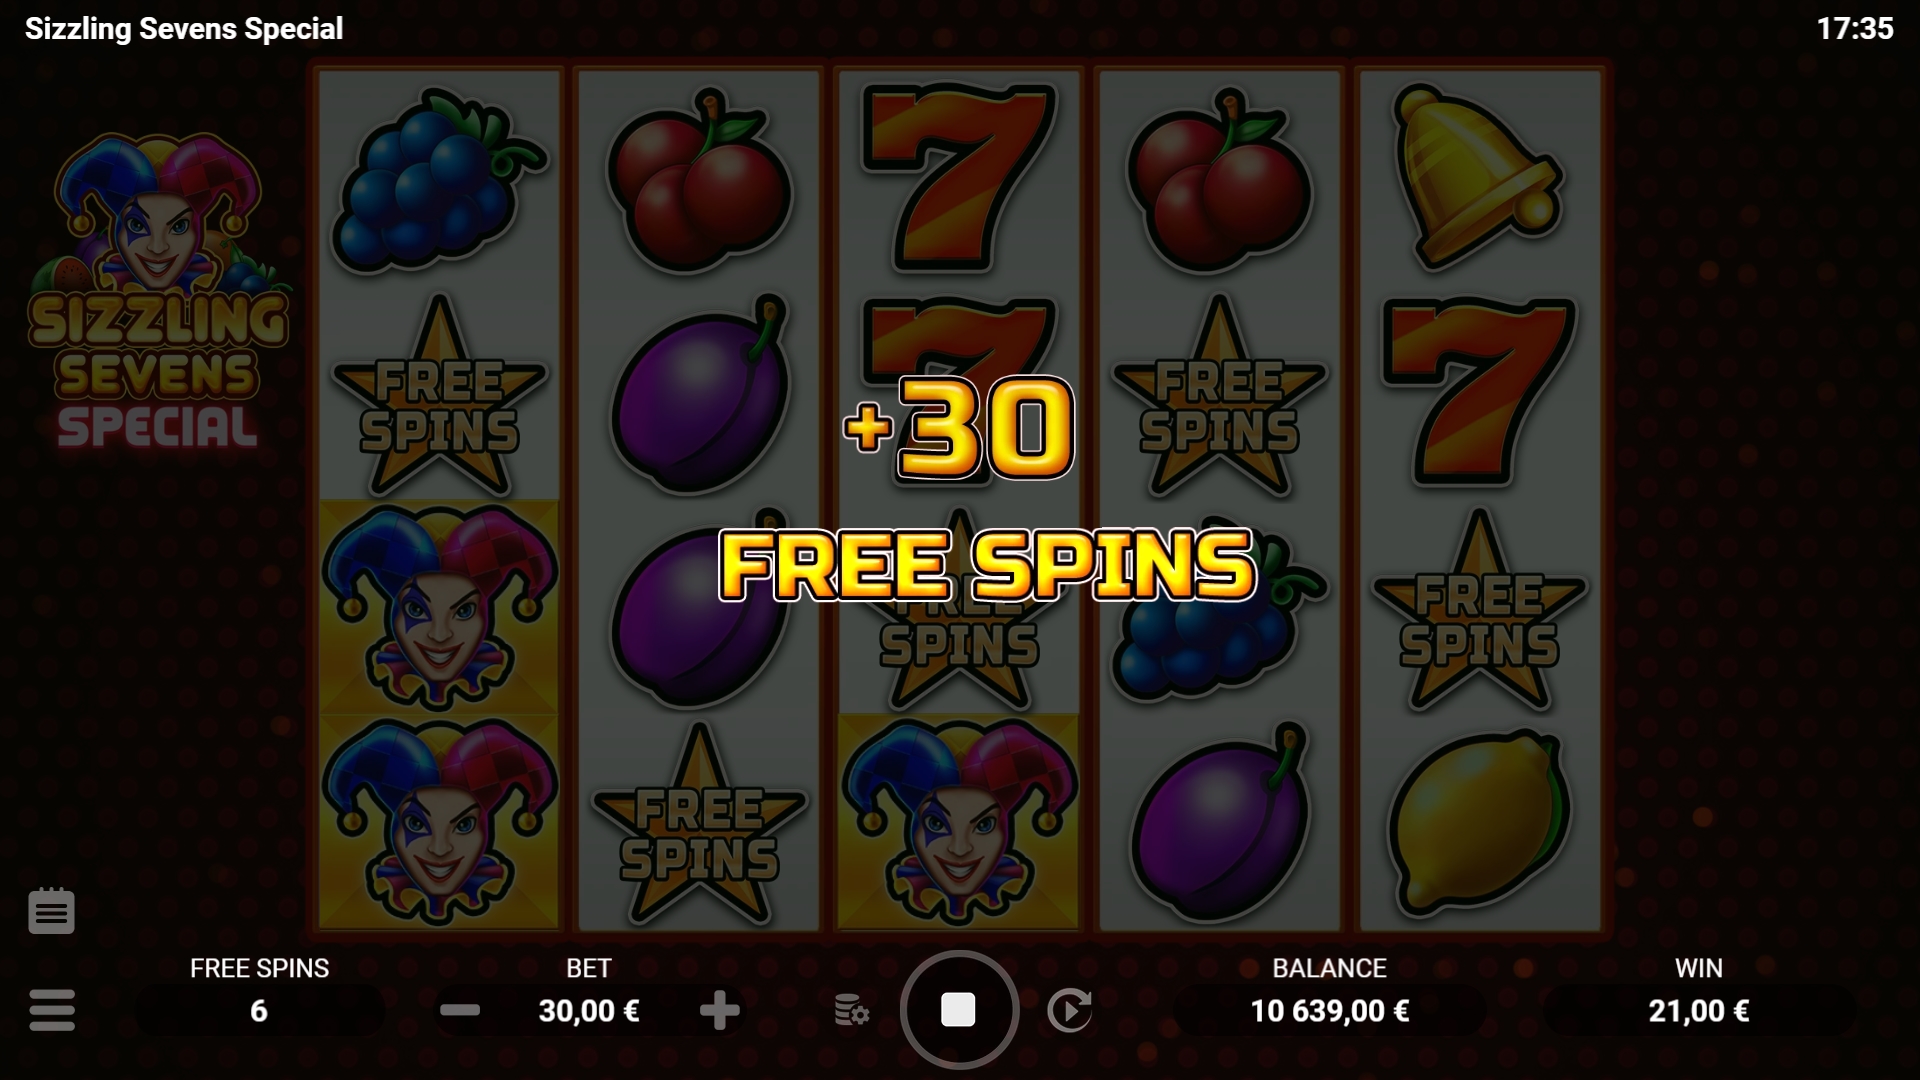Click the +30 Free Spins banner
The image size is (1920, 1080).
985,490
